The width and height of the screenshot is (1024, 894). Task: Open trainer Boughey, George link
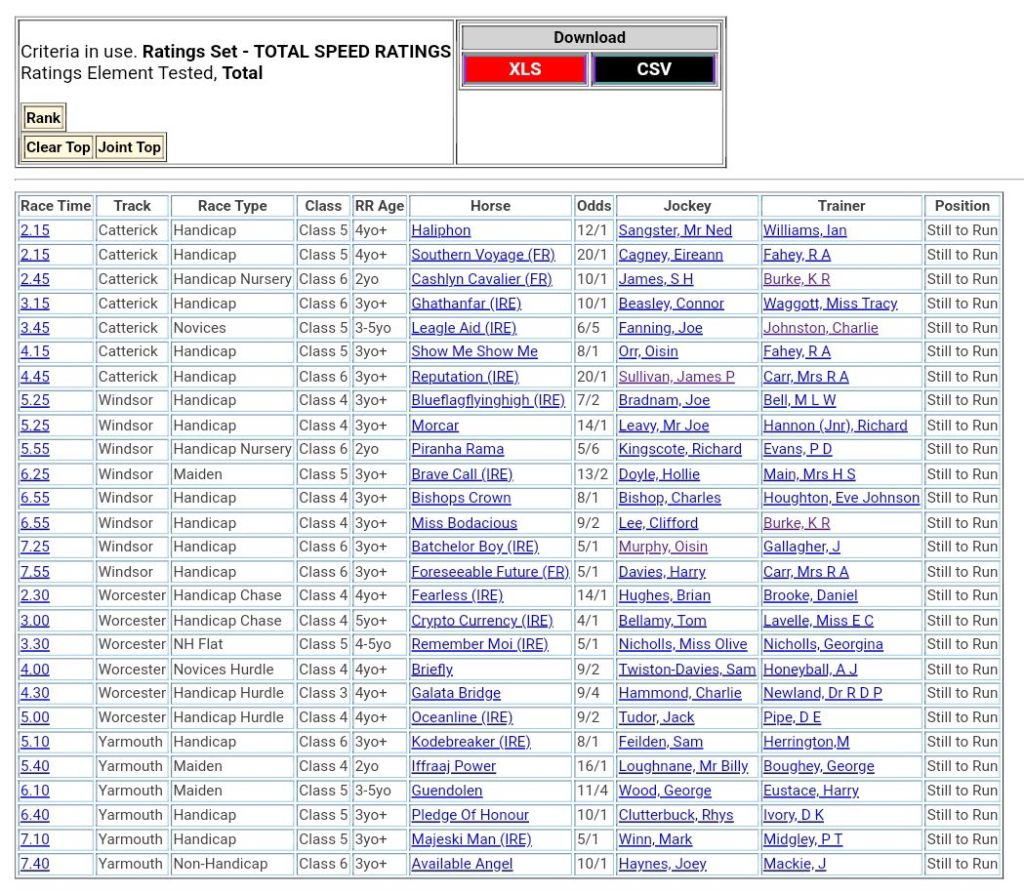pyautogui.click(x=818, y=766)
